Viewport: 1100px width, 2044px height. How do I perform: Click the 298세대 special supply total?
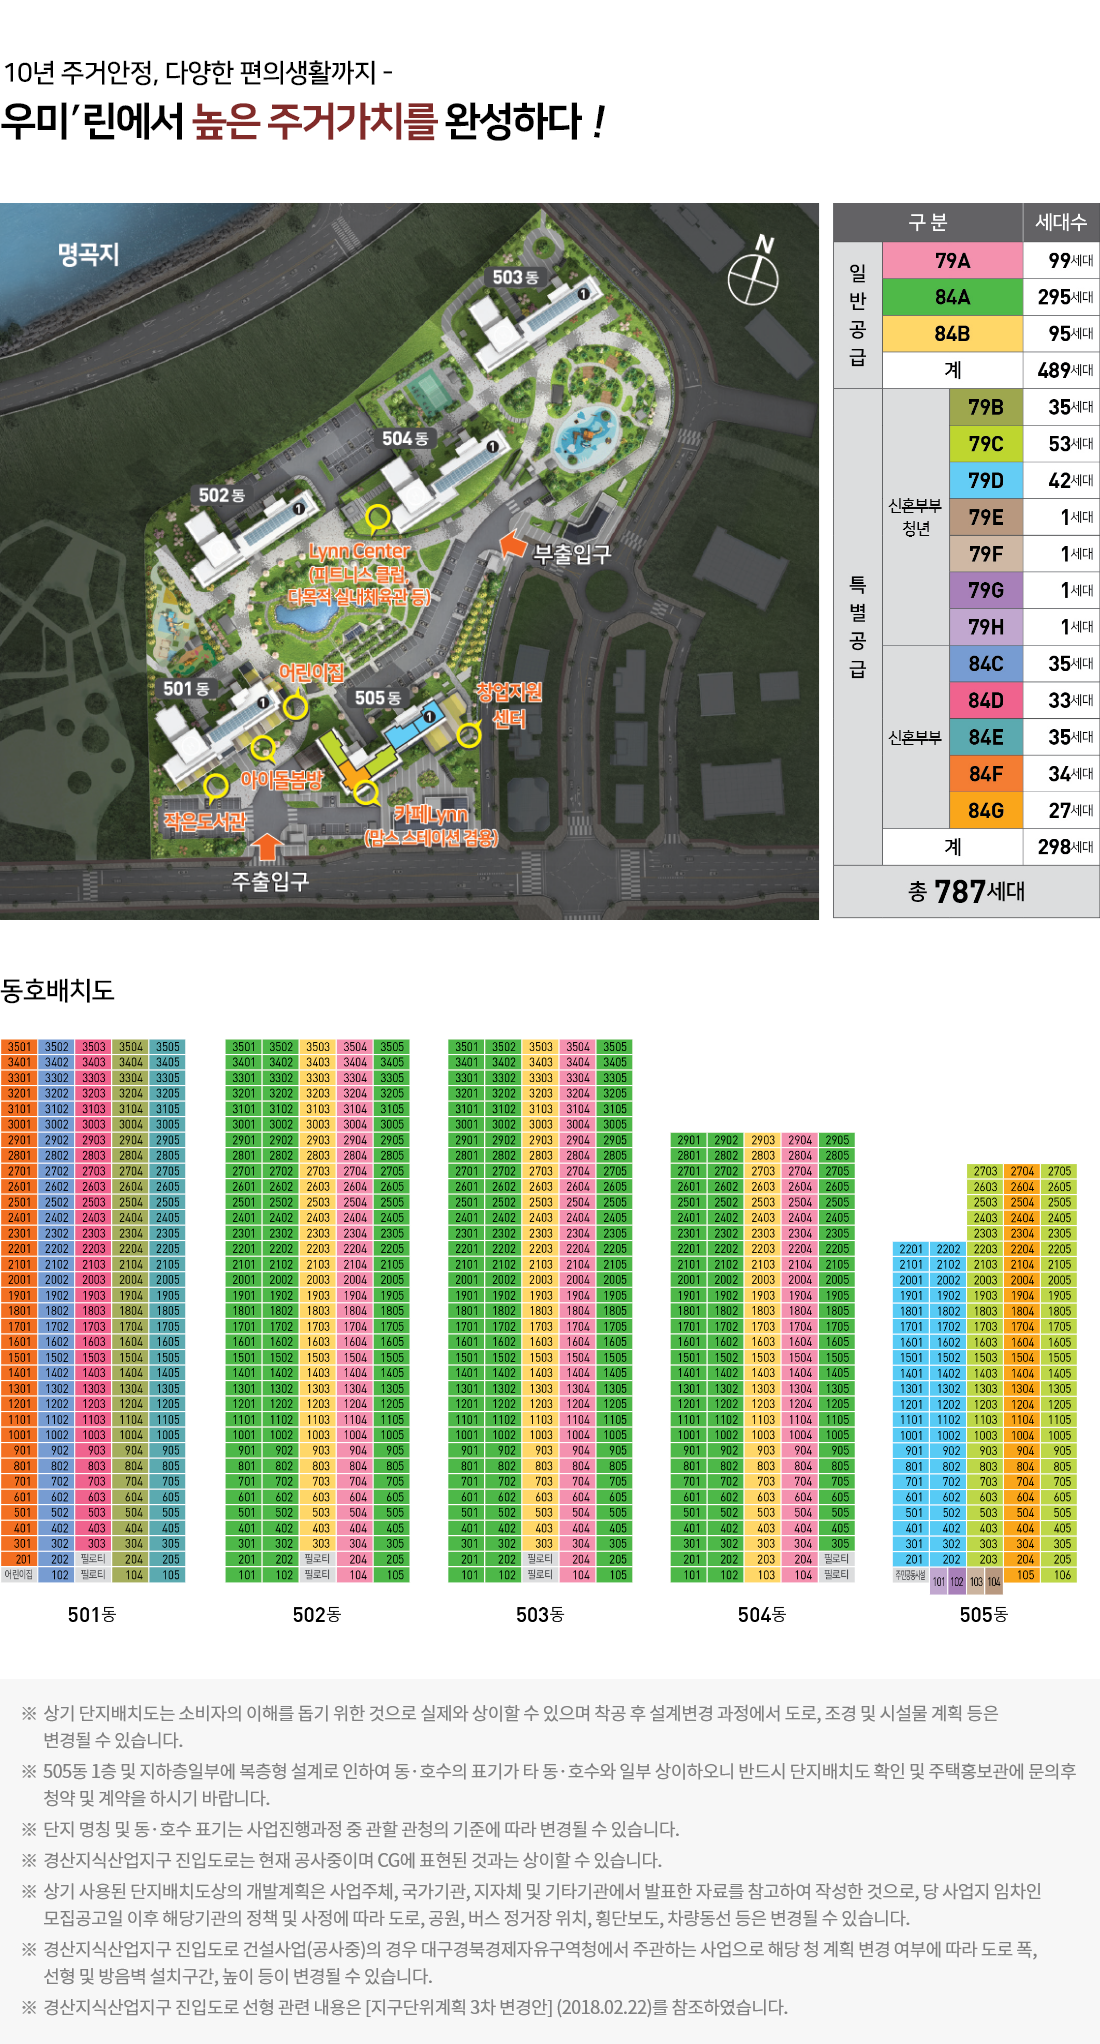click(1061, 847)
